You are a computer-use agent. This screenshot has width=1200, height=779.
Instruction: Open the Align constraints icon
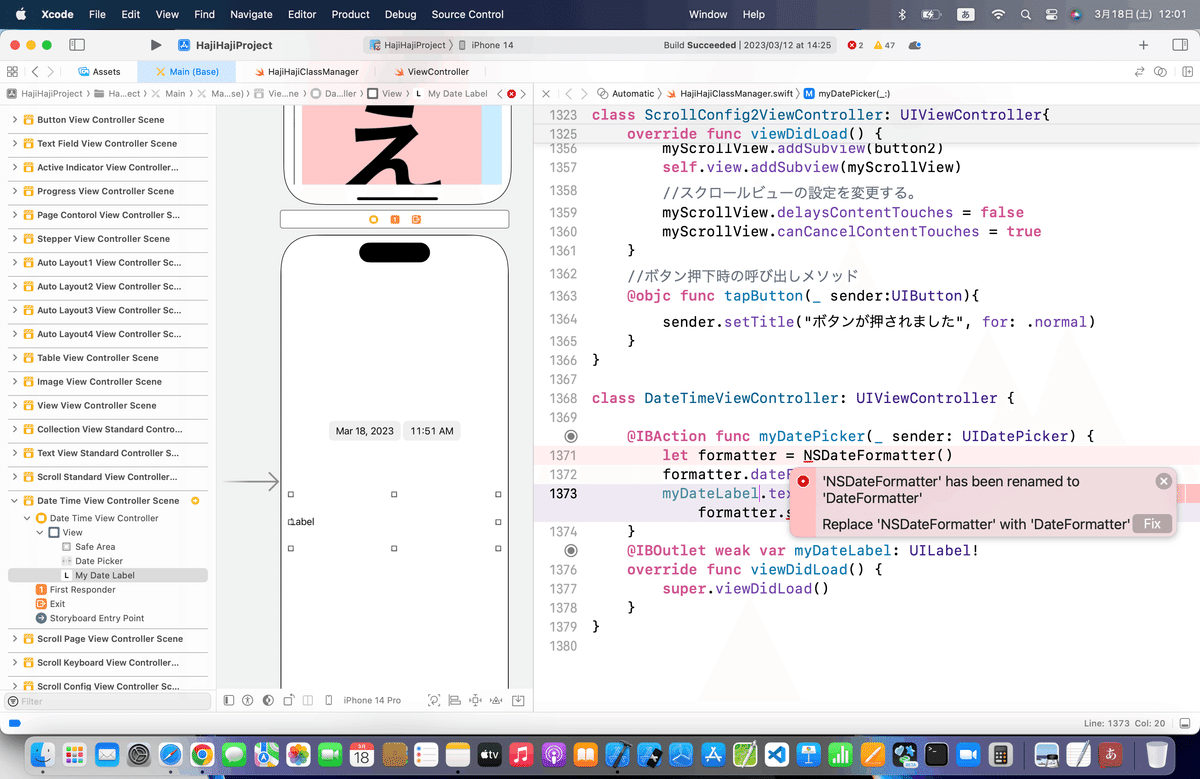(x=455, y=700)
